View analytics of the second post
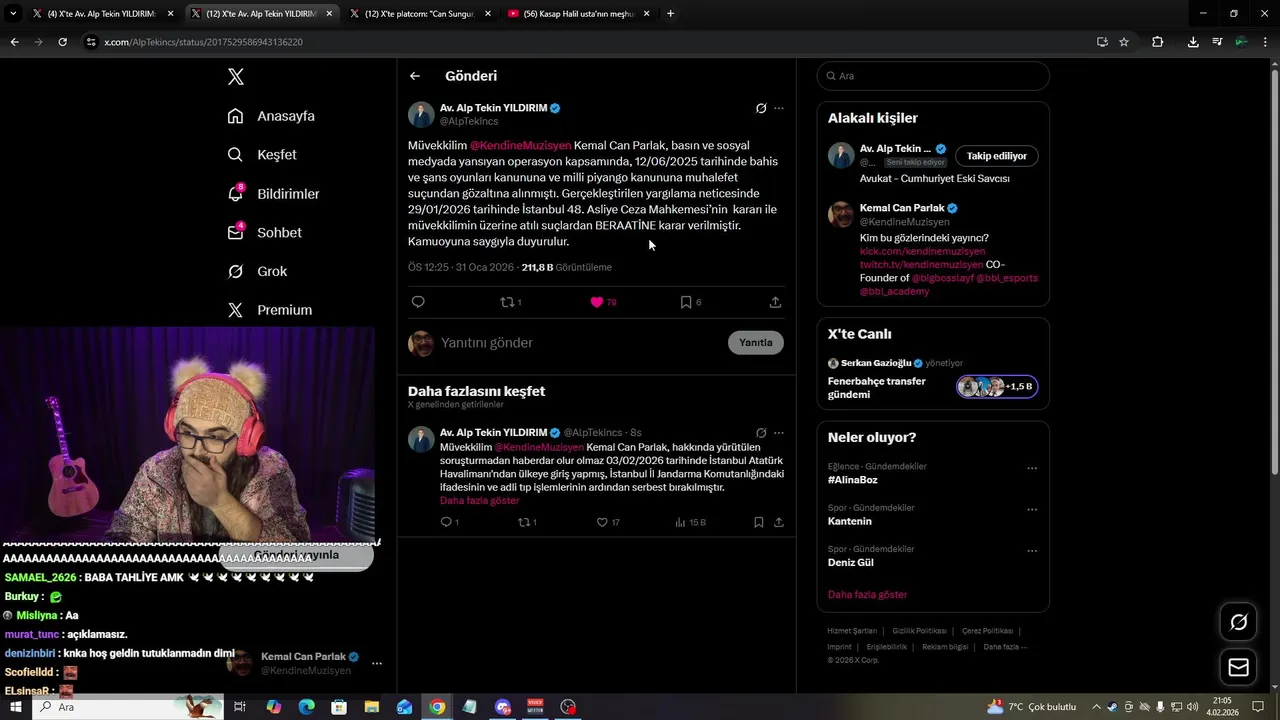Image resolution: width=1280 pixels, height=720 pixels. click(x=690, y=522)
